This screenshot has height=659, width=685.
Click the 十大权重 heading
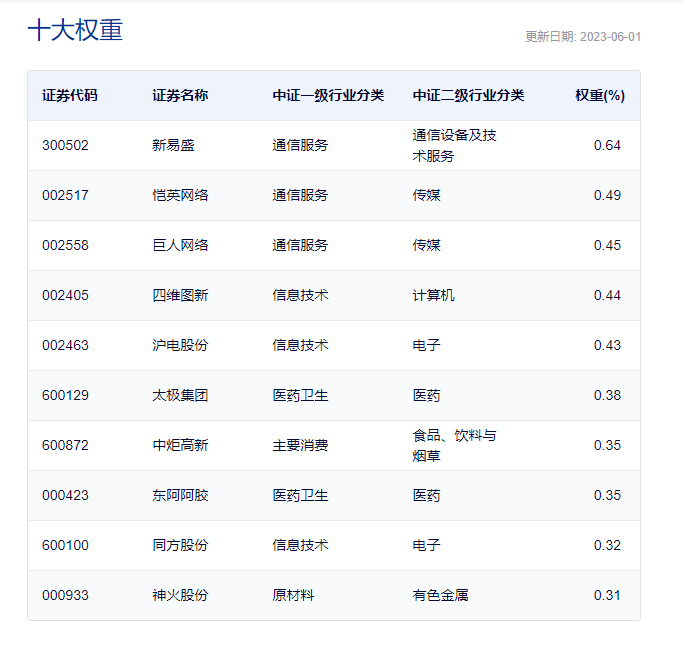point(75,30)
